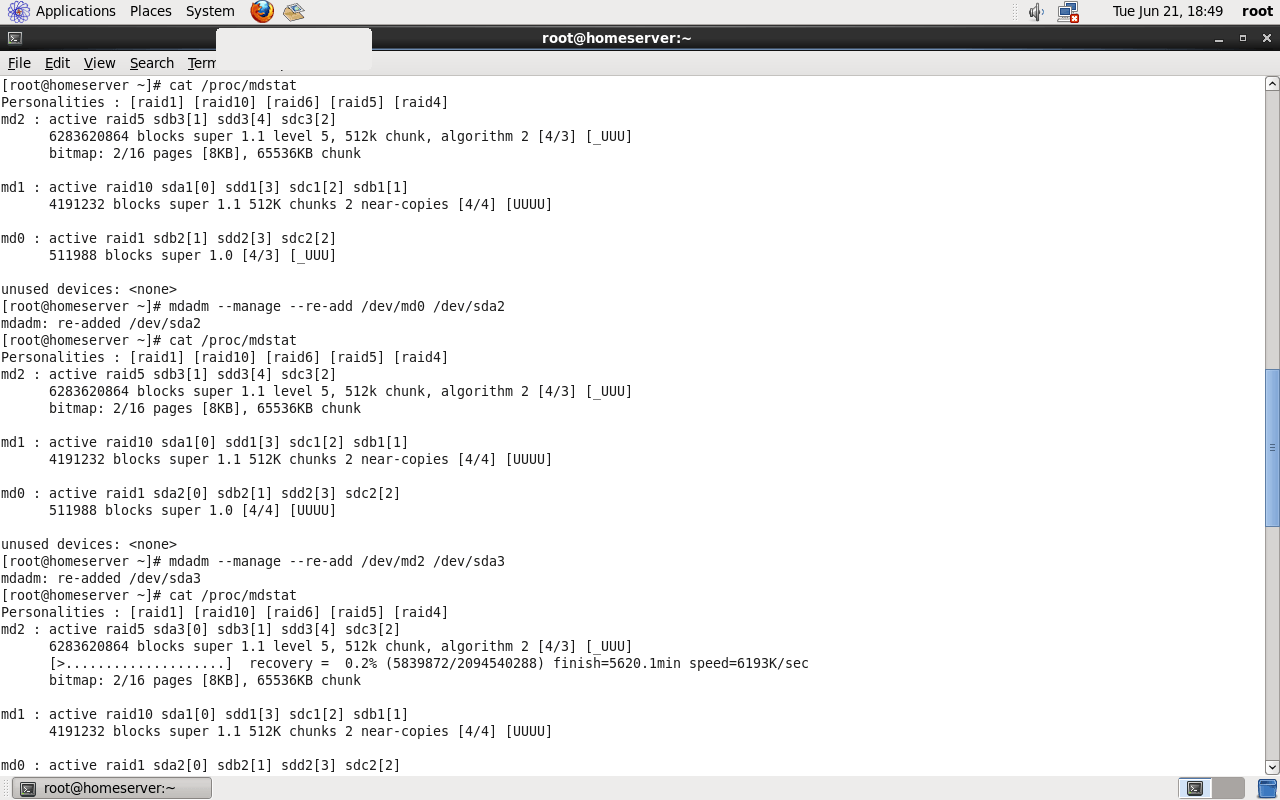Click the note-taking launcher beside Firefox
This screenshot has width=1280, height=800.
293,12
